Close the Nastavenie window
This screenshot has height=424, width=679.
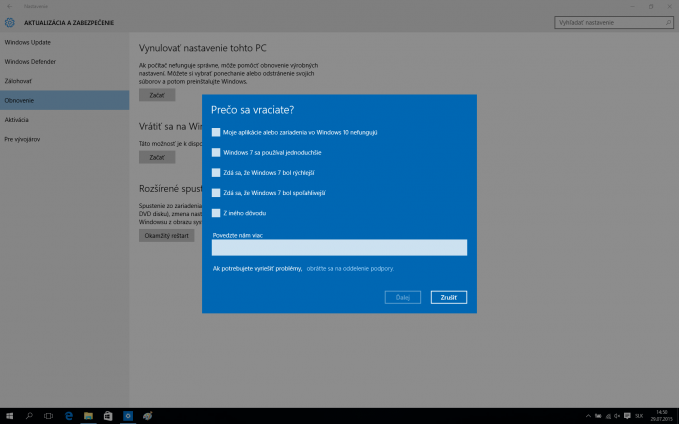point(669,6)
